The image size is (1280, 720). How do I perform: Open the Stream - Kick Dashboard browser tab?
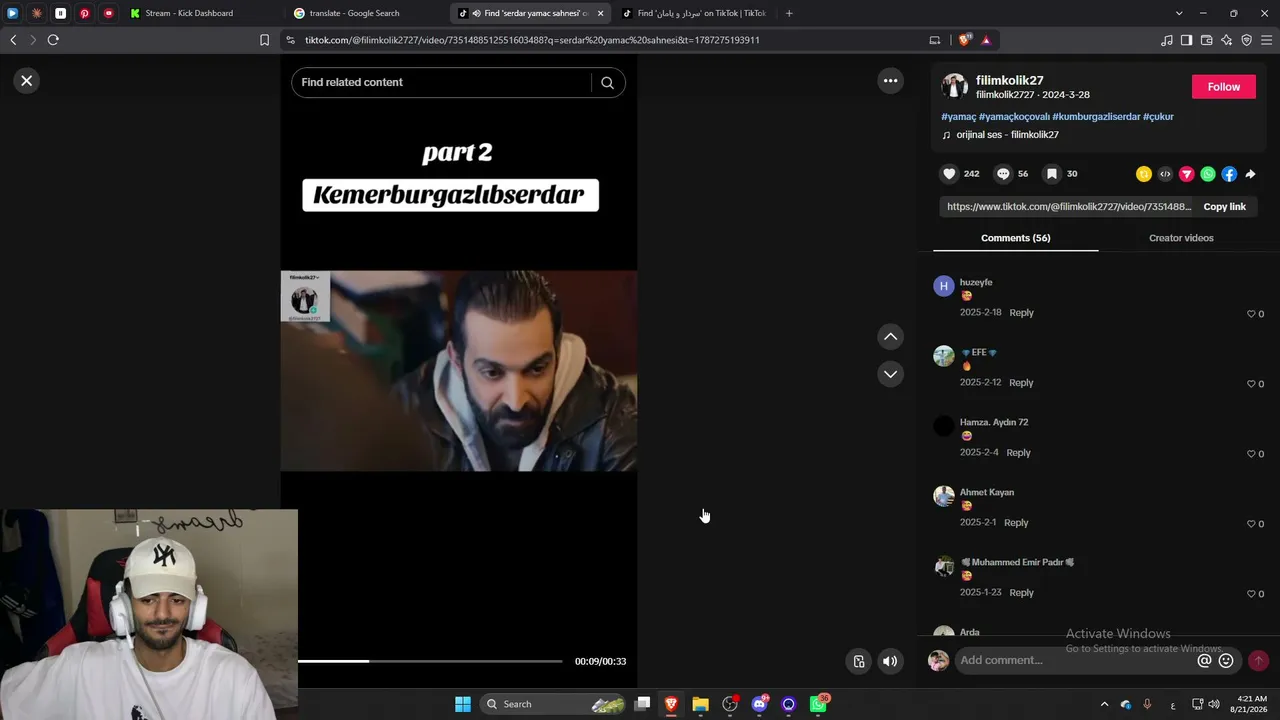click(x=190, y=13)
